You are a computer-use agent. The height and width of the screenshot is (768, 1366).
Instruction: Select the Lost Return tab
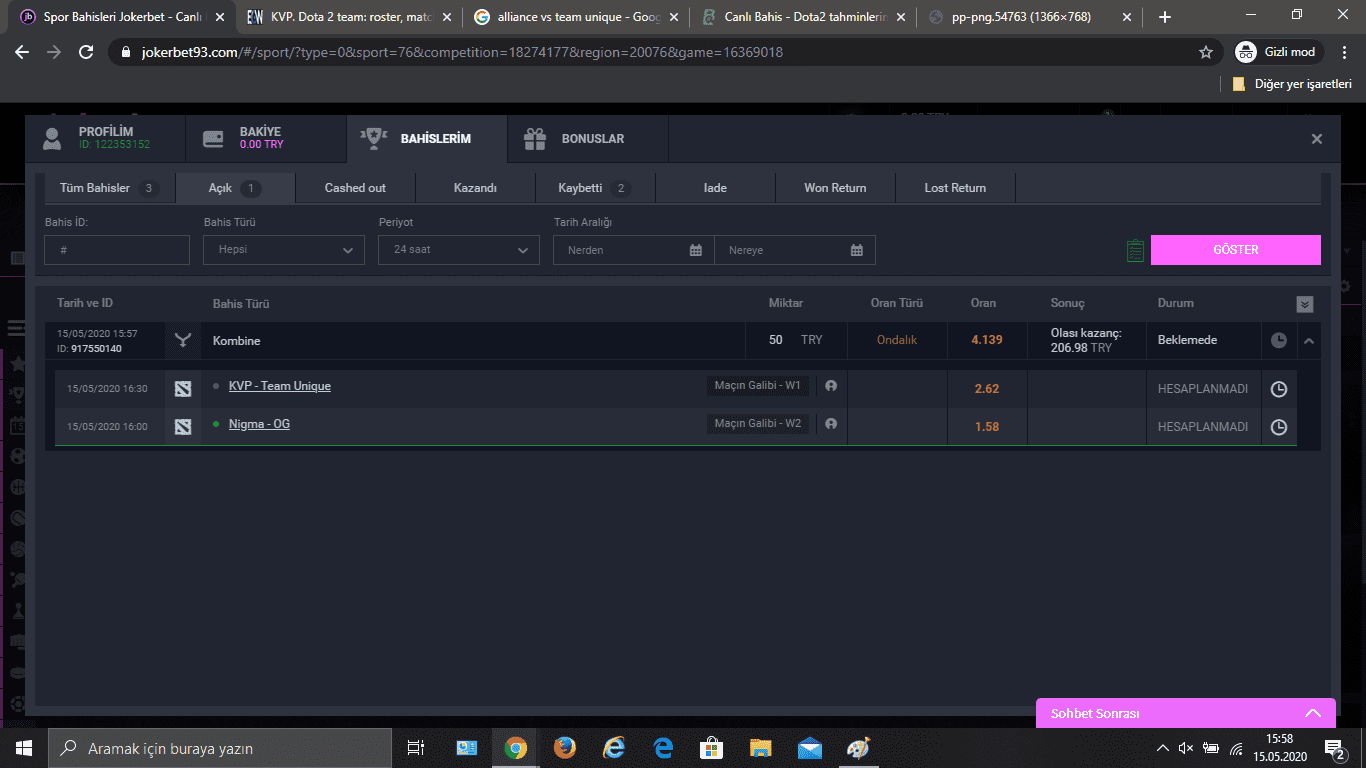point(955,188)
